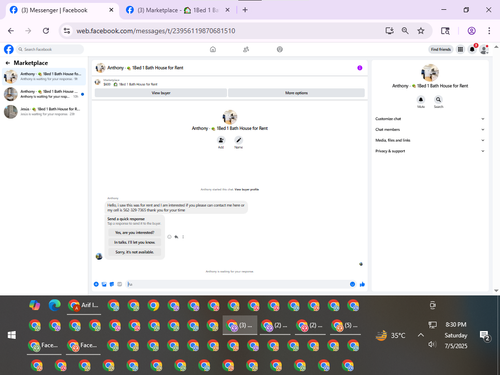This screenshot has height=375, width=500.
Task: Click the address bar URL
Action: tap(156, 31)
